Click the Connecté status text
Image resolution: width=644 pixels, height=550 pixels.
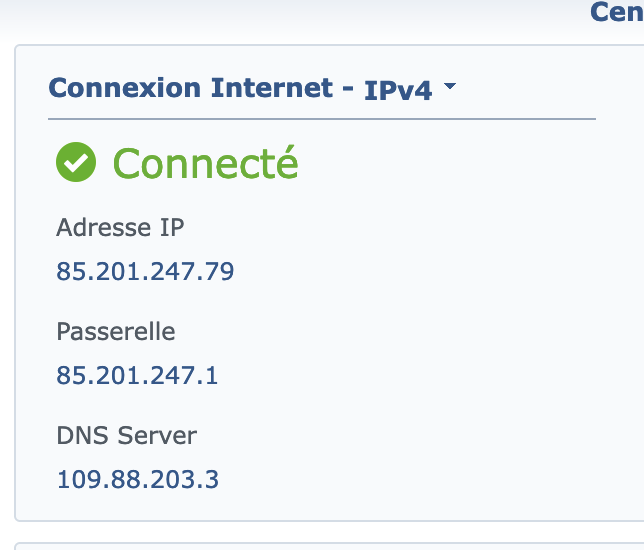[x=205, y=163]
